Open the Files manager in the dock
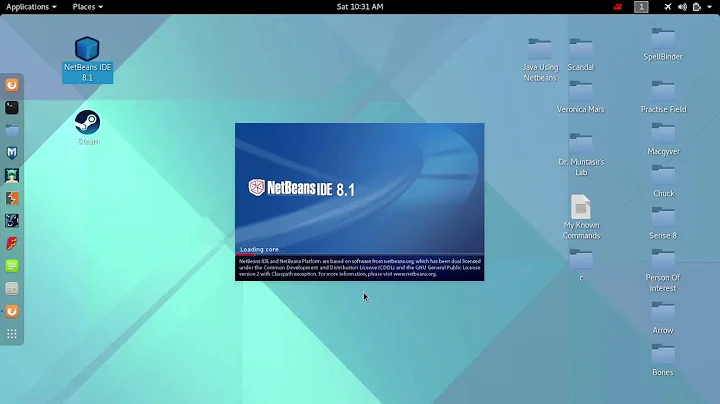This screenshot has height=404, width=720. 12,130
